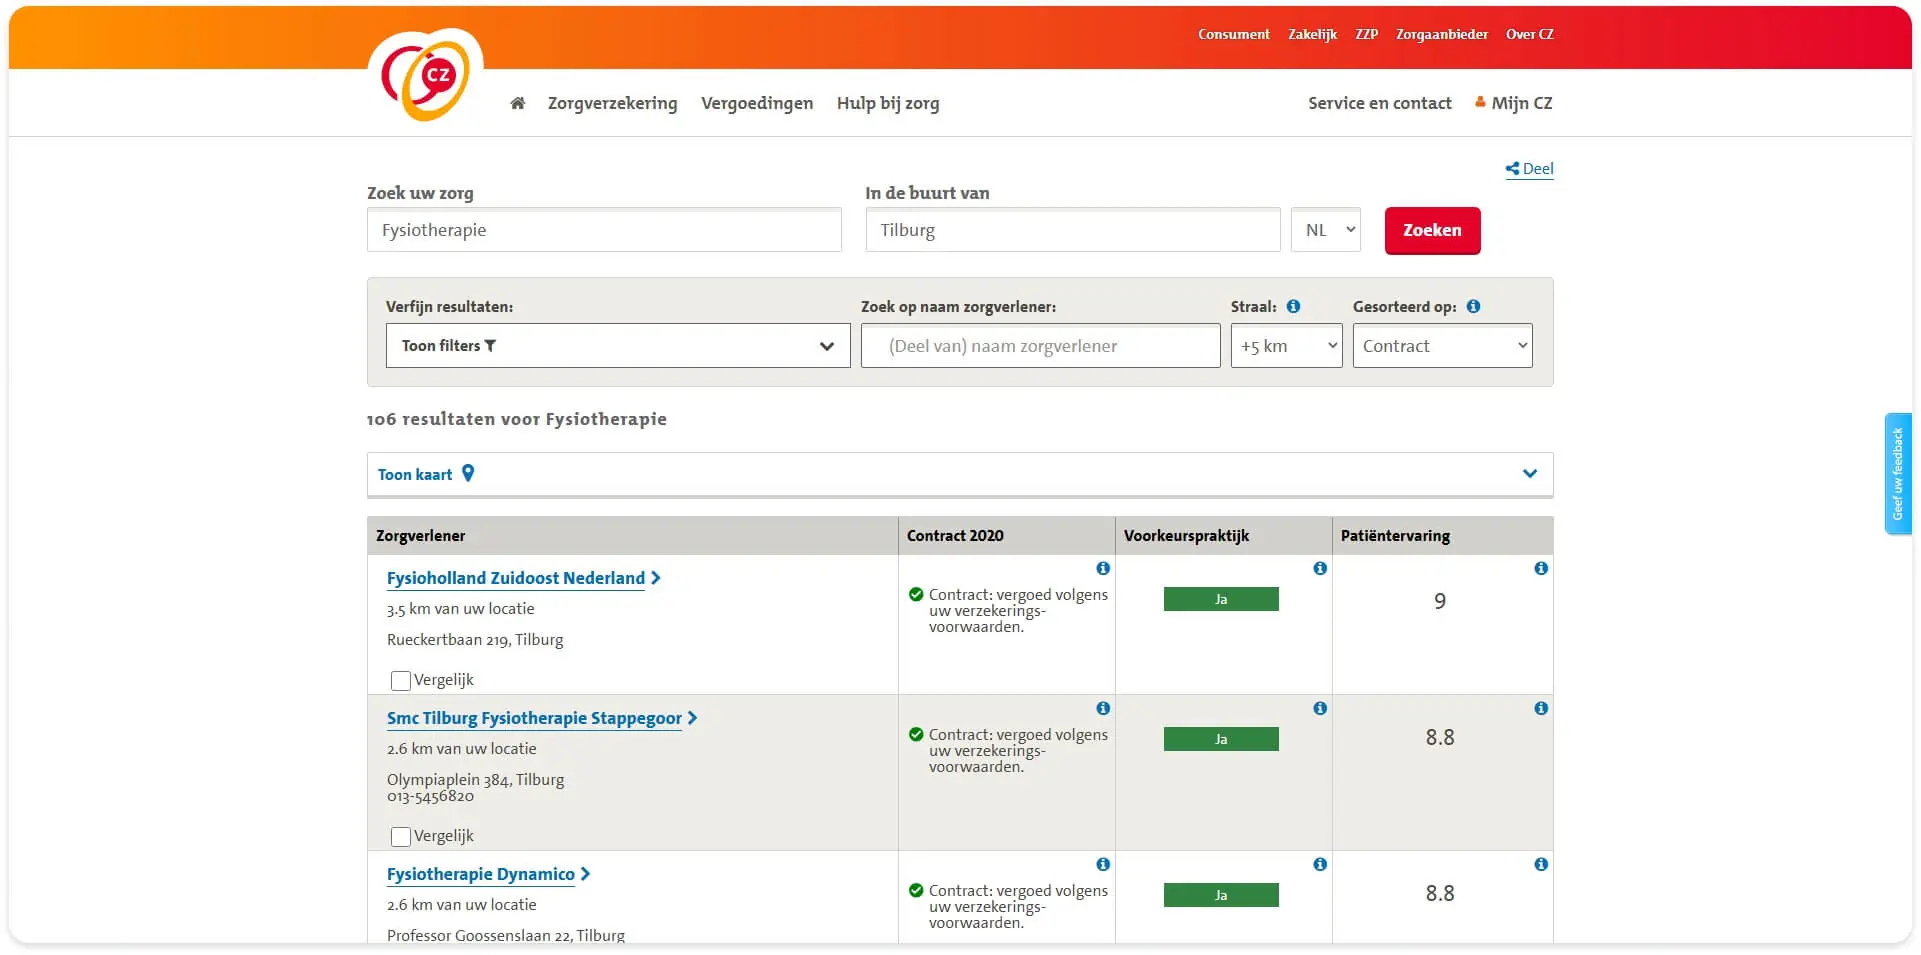Screen dimensions: 1921x955
Task: Open the NL country dropdown
Action: pyautogui.click(x=1326, y=230)
